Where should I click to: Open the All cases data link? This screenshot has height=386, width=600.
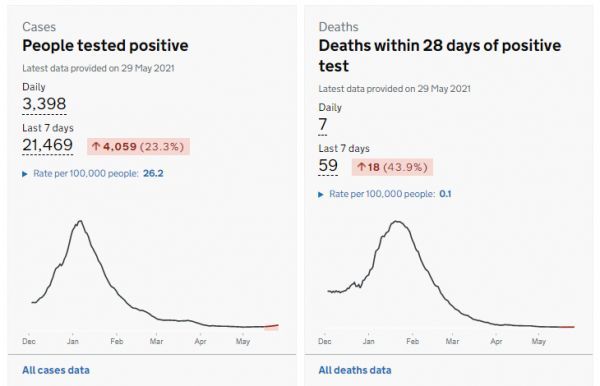(56, 370)
